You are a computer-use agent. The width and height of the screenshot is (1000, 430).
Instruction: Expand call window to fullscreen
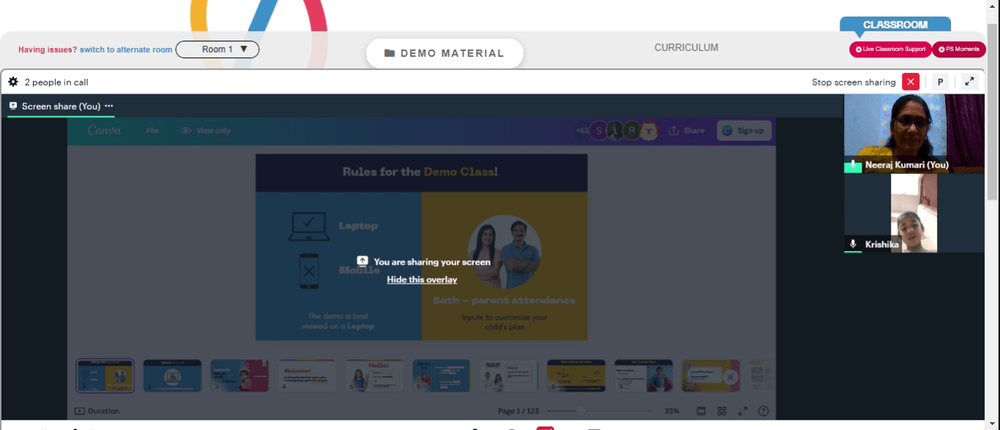pyautogui.click(x=969, y=82)
